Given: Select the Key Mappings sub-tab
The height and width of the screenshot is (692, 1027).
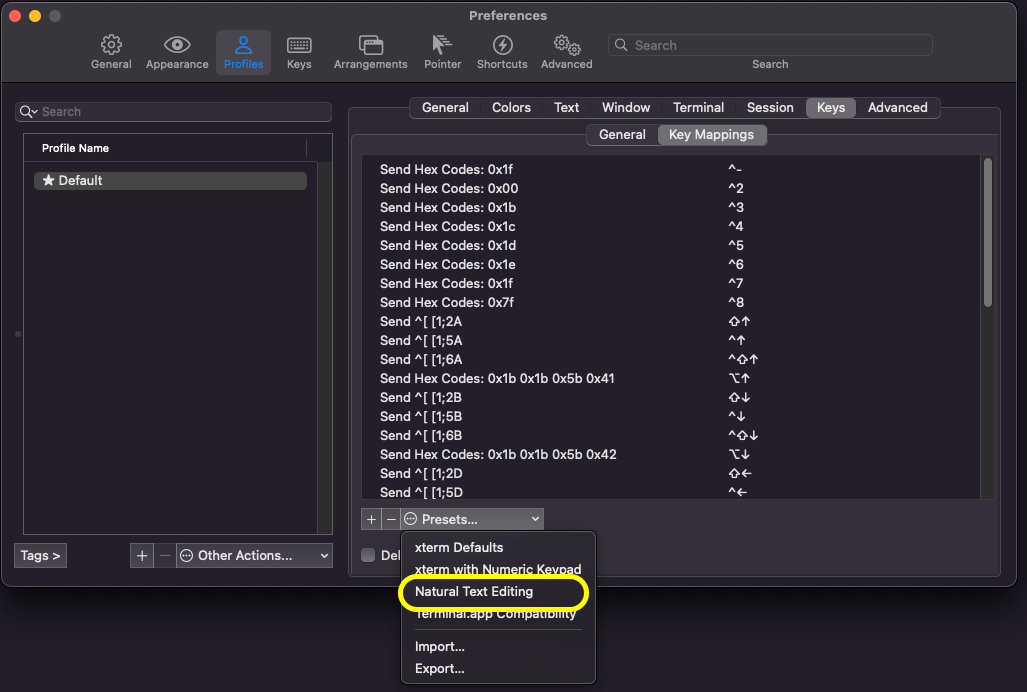Looking at the screenshot, I should pos(711,135).
